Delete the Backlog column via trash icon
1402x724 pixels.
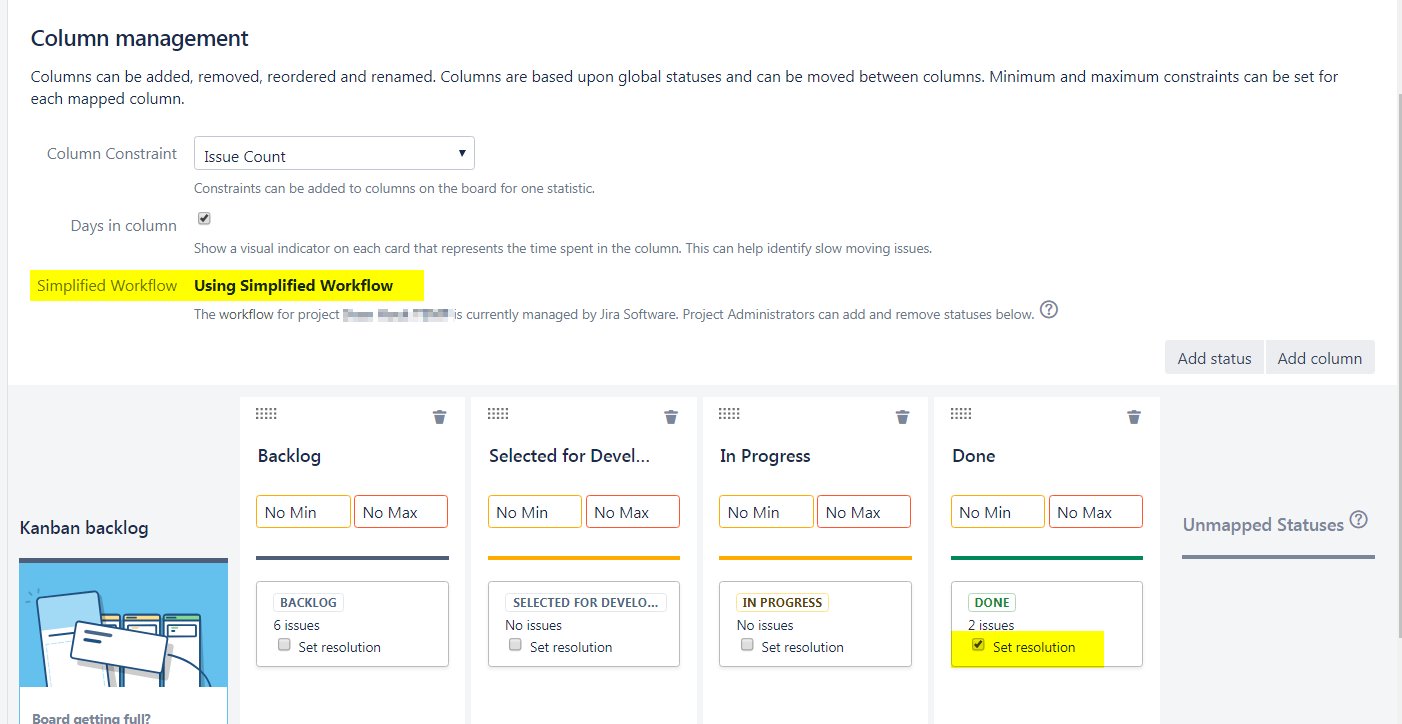439,417
